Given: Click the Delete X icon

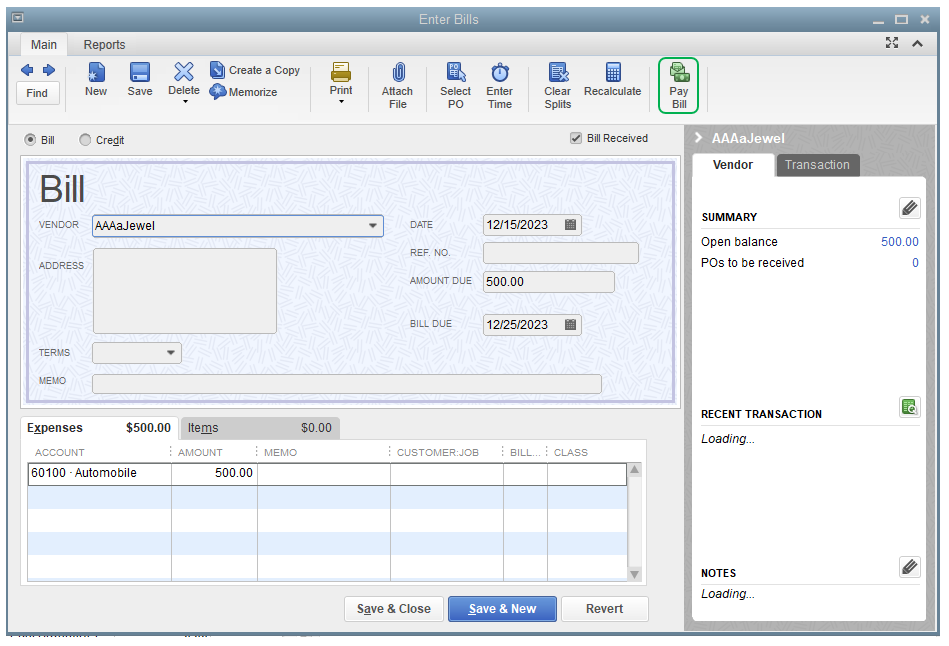Looking at the screenshot, I should click(x=184, y=71).
